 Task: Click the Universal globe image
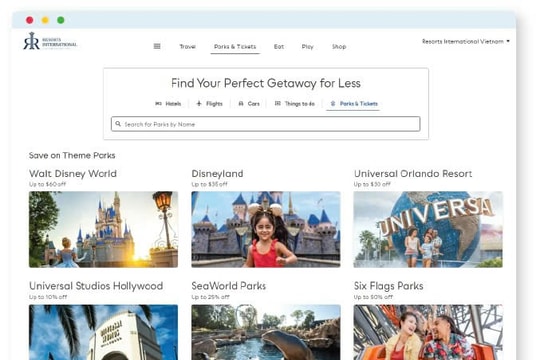[x=428, y=229]
